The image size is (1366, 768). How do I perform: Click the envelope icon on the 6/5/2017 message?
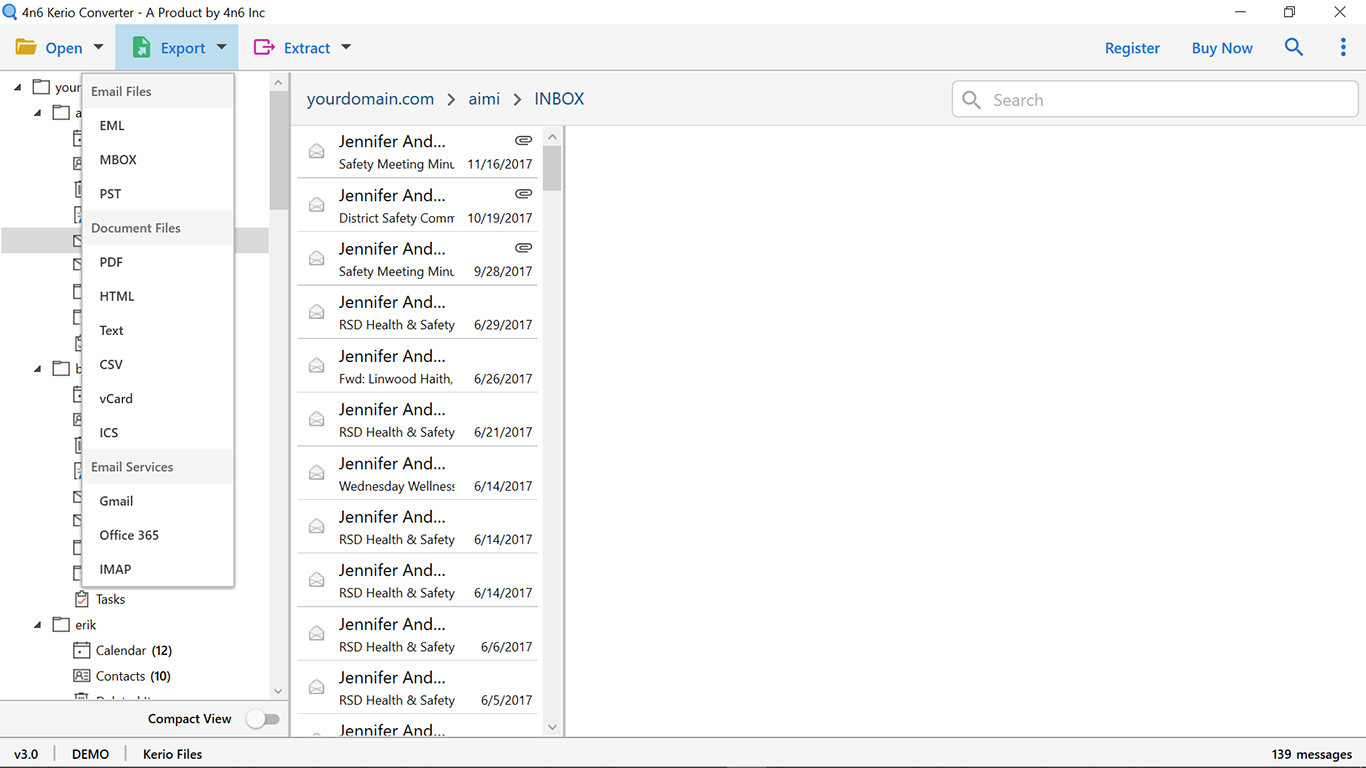pyautogui.click(x=316, y=687)
